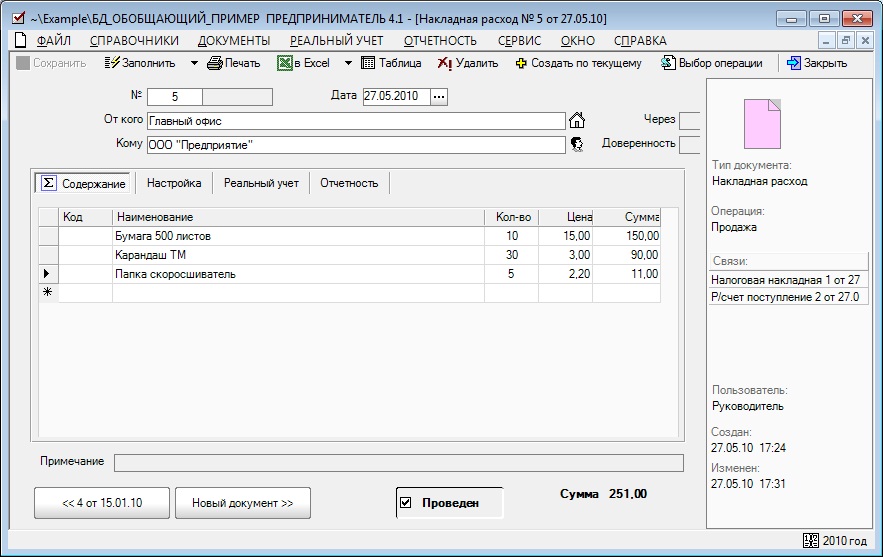883x557 pixels.
Task: Click 'Создать по текущему' toolbar icon
Action: coord(521,63)
